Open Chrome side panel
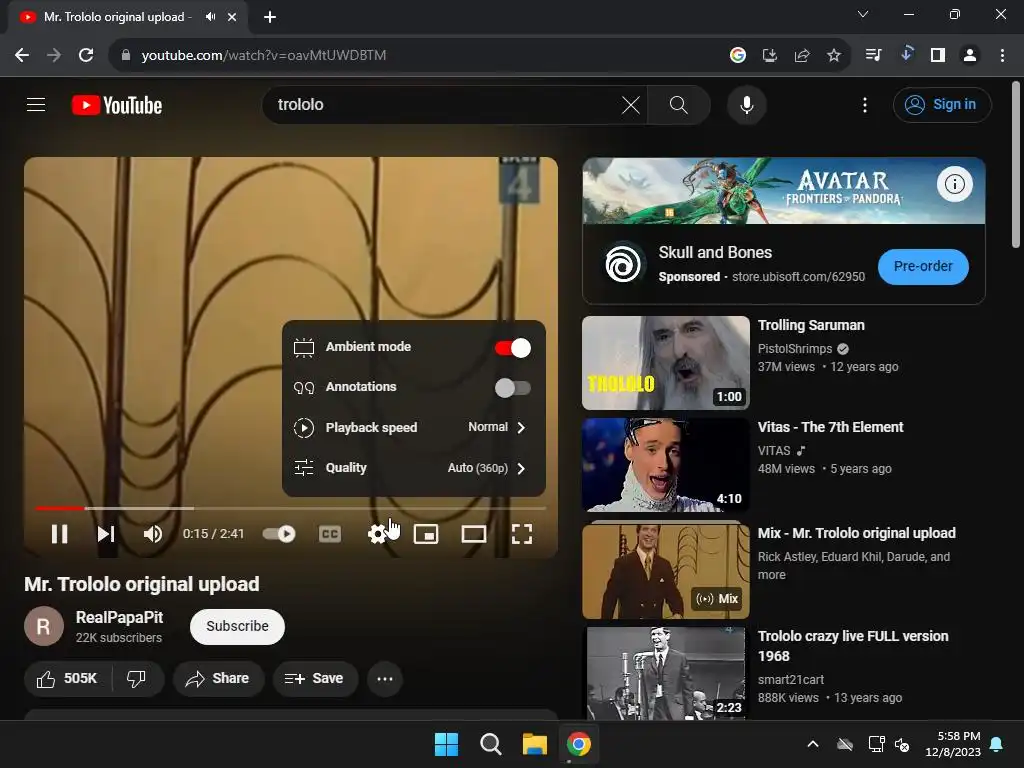 click(x=938, y=56)
